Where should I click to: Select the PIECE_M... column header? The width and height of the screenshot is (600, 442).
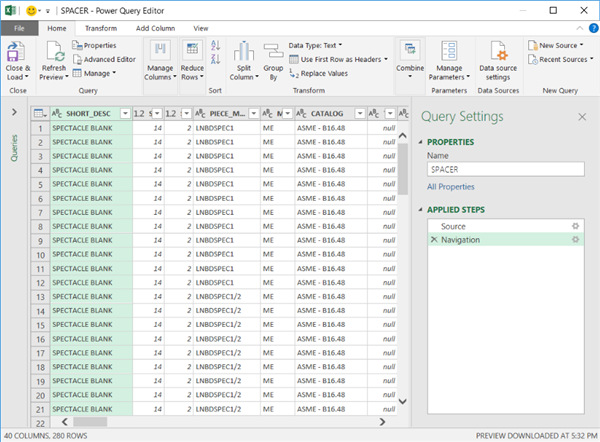click(x=227, y=114)
